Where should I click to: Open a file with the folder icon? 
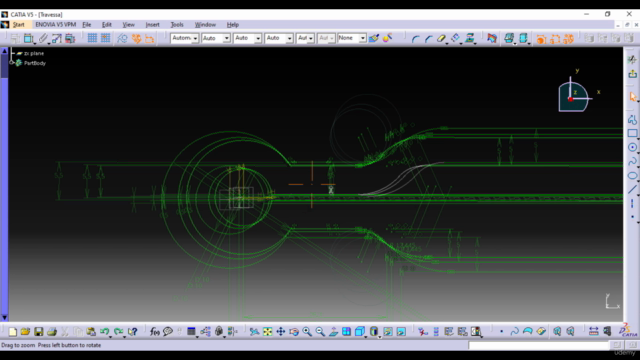coord(25,331)
